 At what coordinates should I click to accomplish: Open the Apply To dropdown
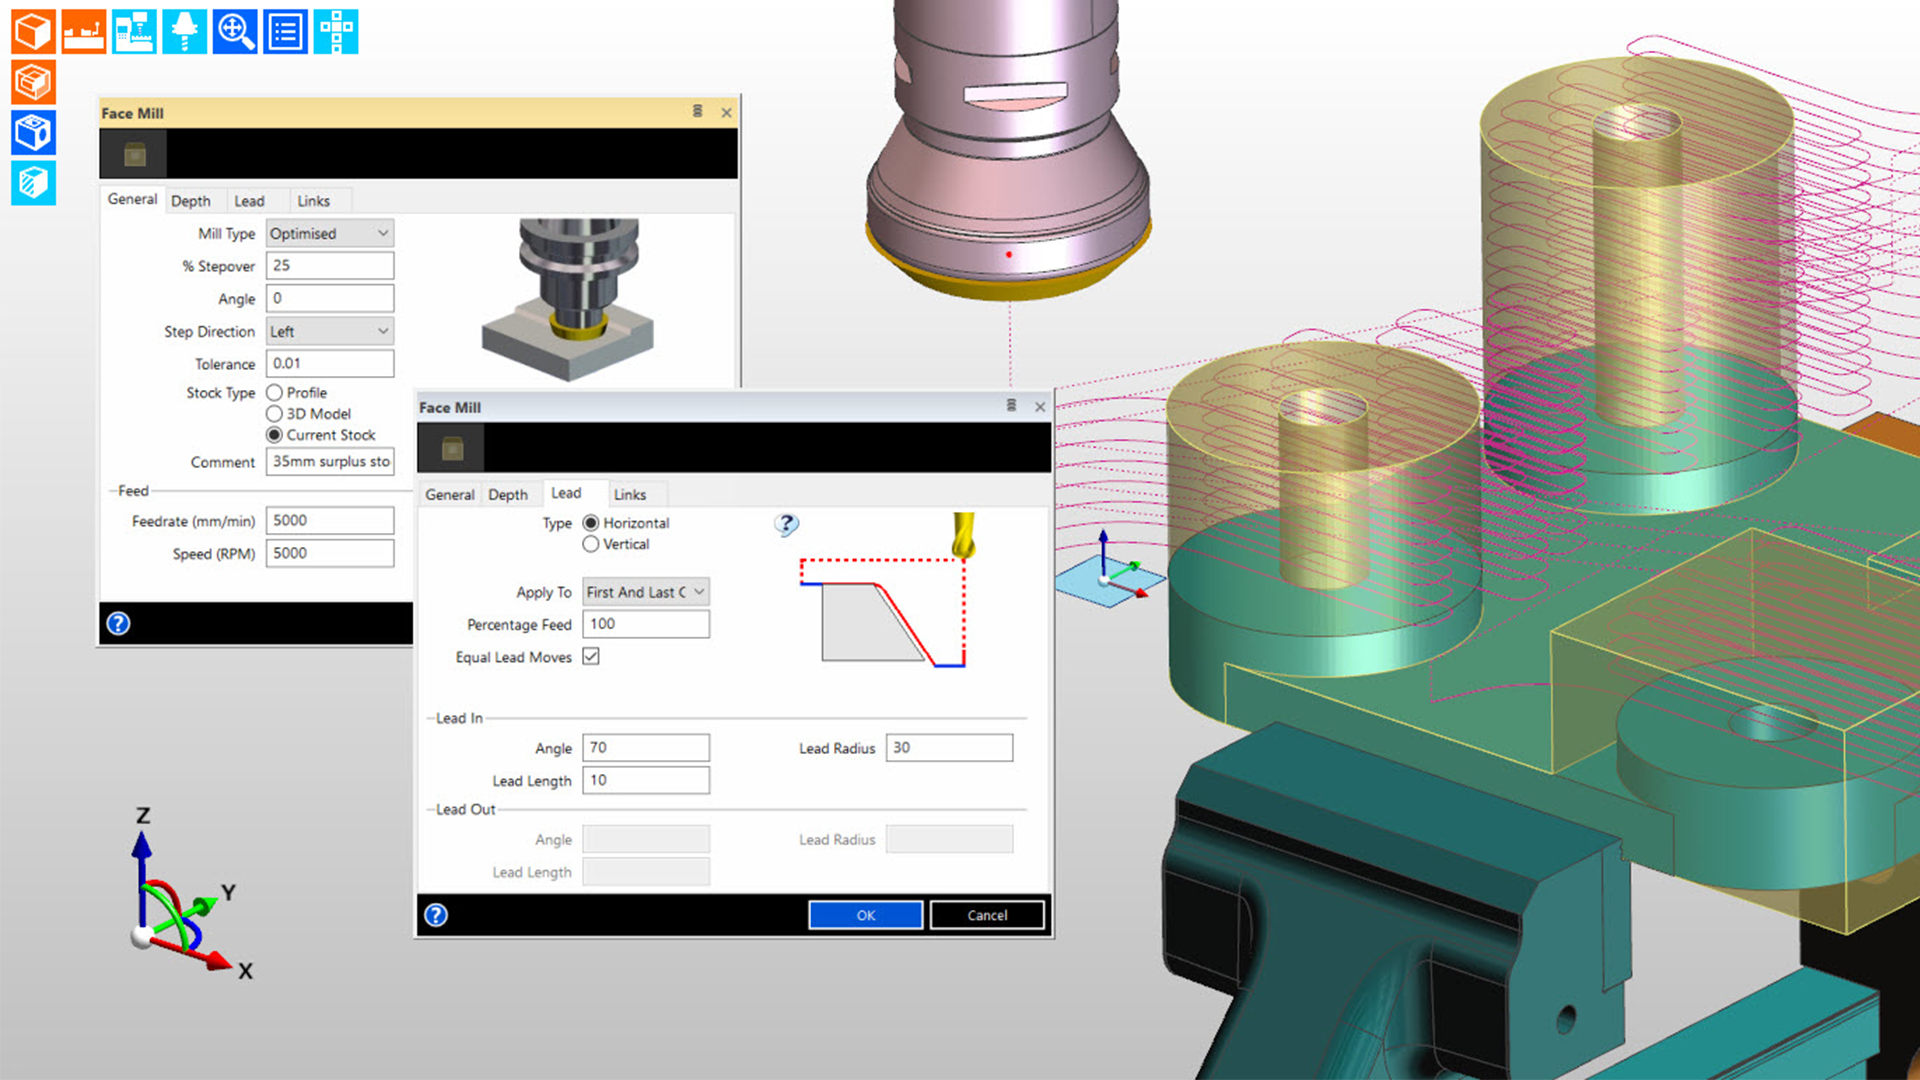pyautogui.click(x=646, y=592)
